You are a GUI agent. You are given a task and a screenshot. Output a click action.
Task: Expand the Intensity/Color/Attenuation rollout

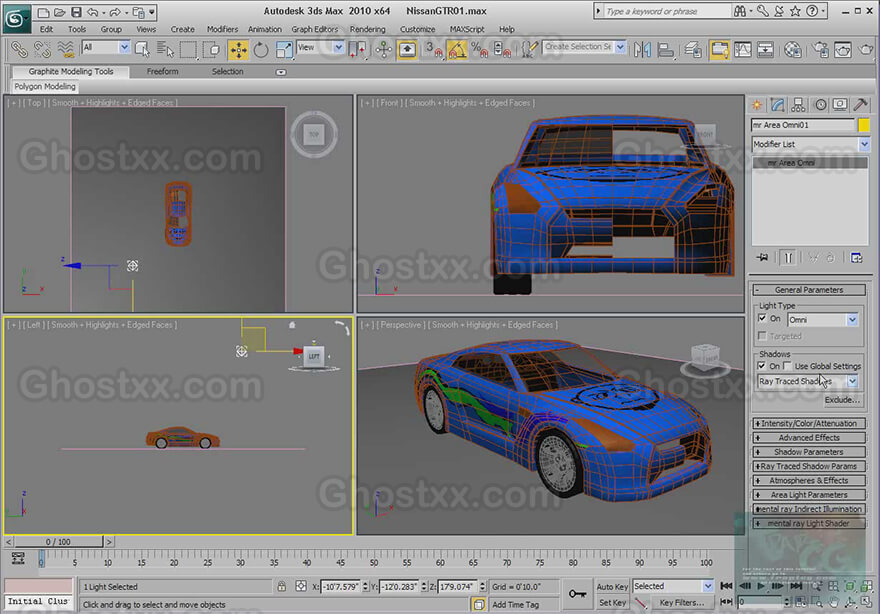tap(809, 424)
